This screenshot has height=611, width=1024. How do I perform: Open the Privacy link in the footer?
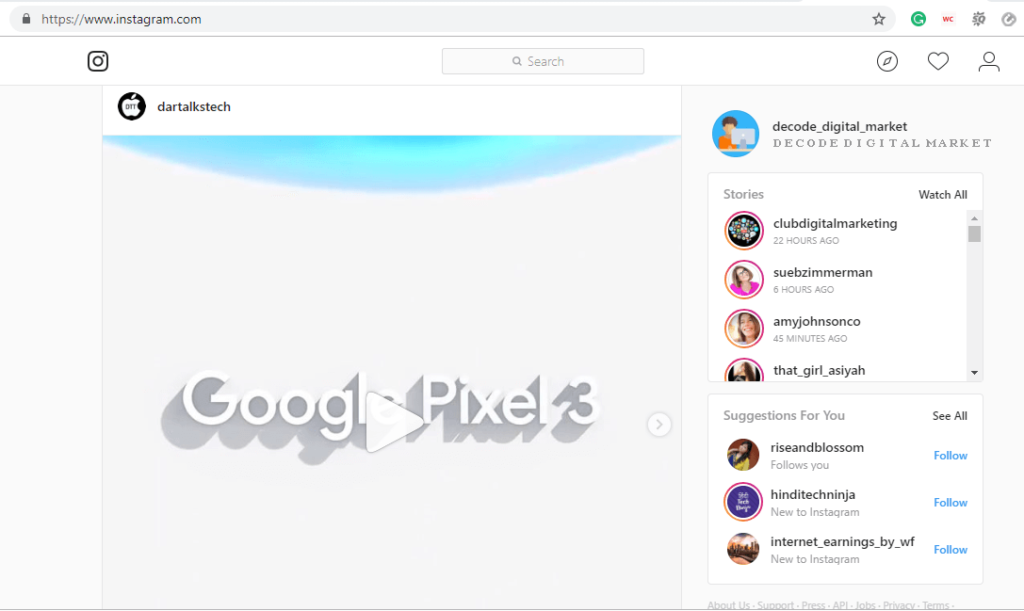(x=898, y=604)
